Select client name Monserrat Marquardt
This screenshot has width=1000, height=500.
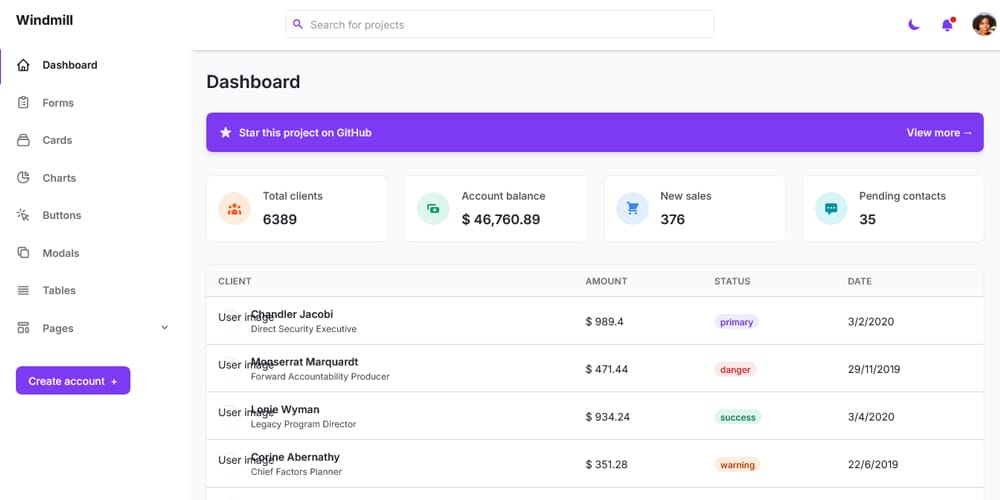[304, 362]
